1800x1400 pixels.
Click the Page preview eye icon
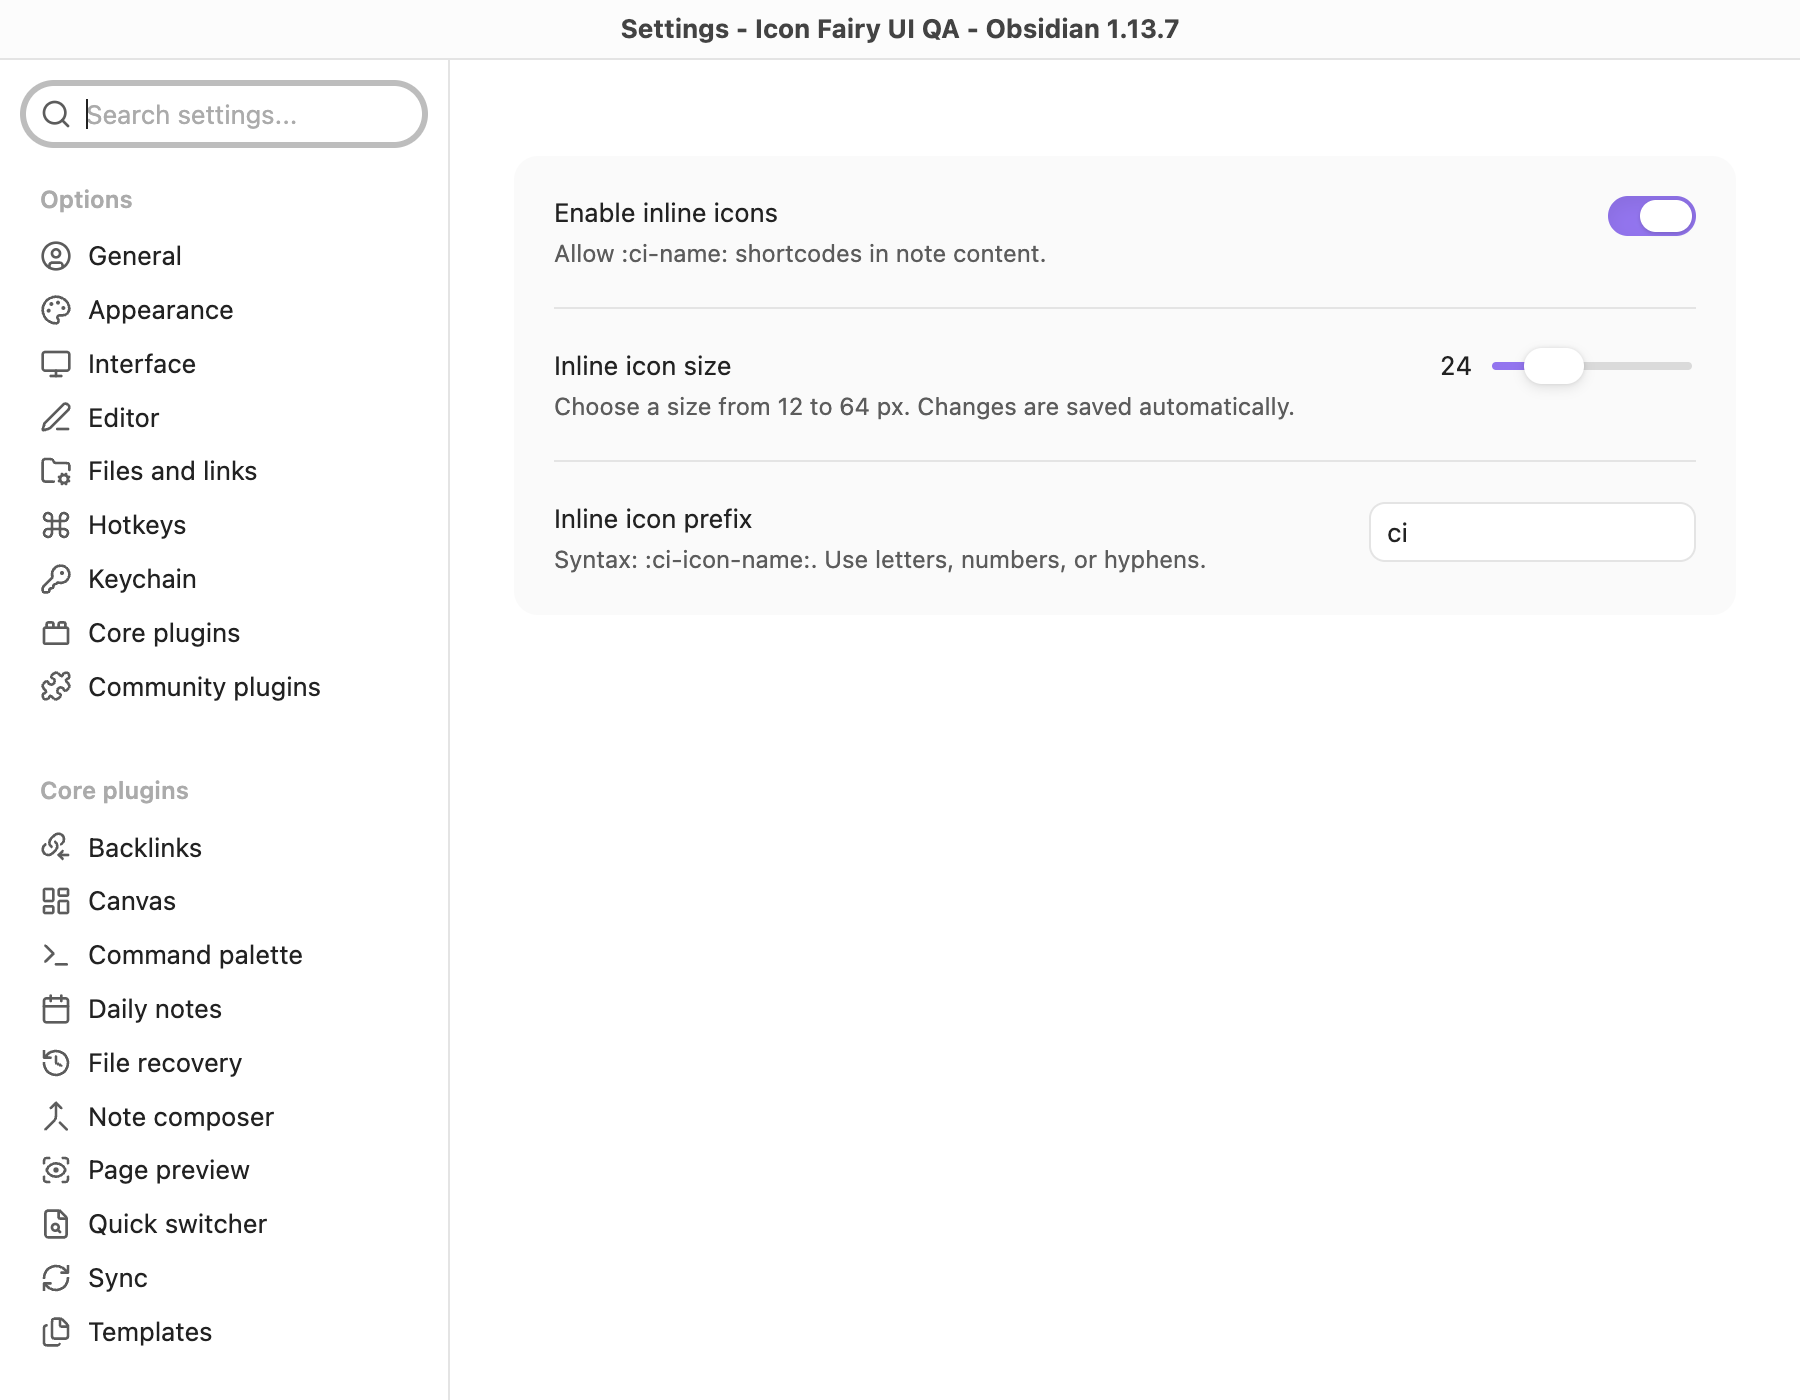pos(56,1170)
